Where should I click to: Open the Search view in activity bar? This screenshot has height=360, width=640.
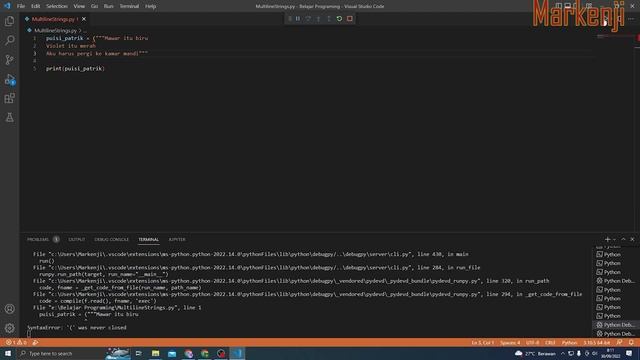click(x=9, y=40)
